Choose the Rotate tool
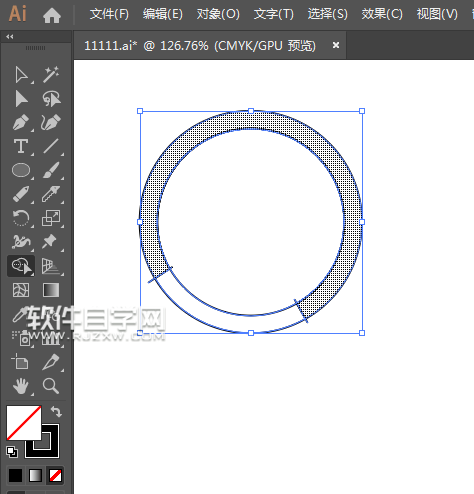474x494 pixels. [x=21, y=218]
